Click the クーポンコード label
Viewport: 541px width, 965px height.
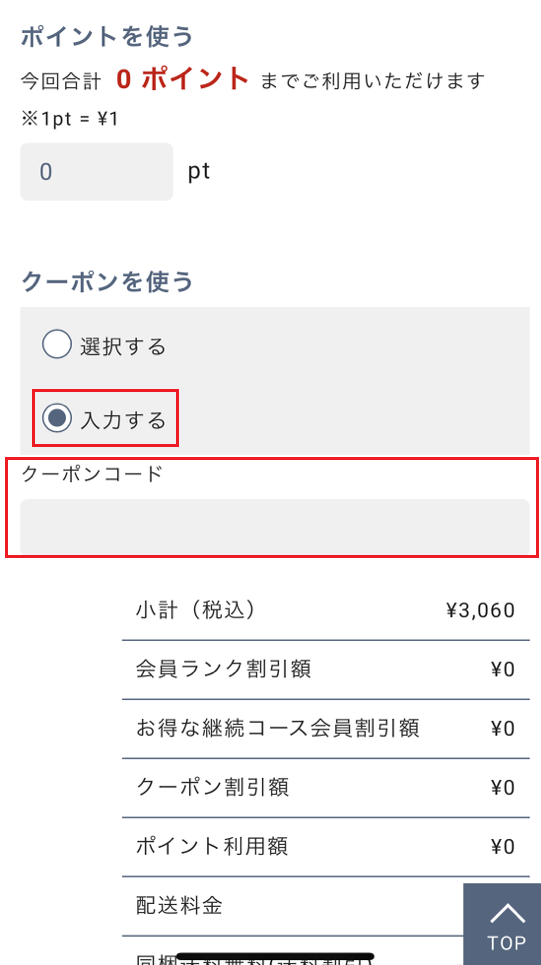point(92,474)
